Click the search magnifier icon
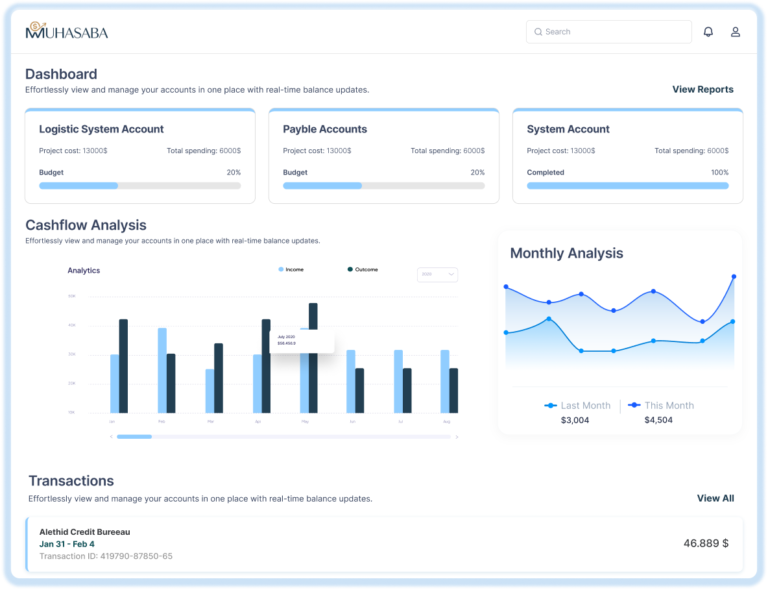 538,32
